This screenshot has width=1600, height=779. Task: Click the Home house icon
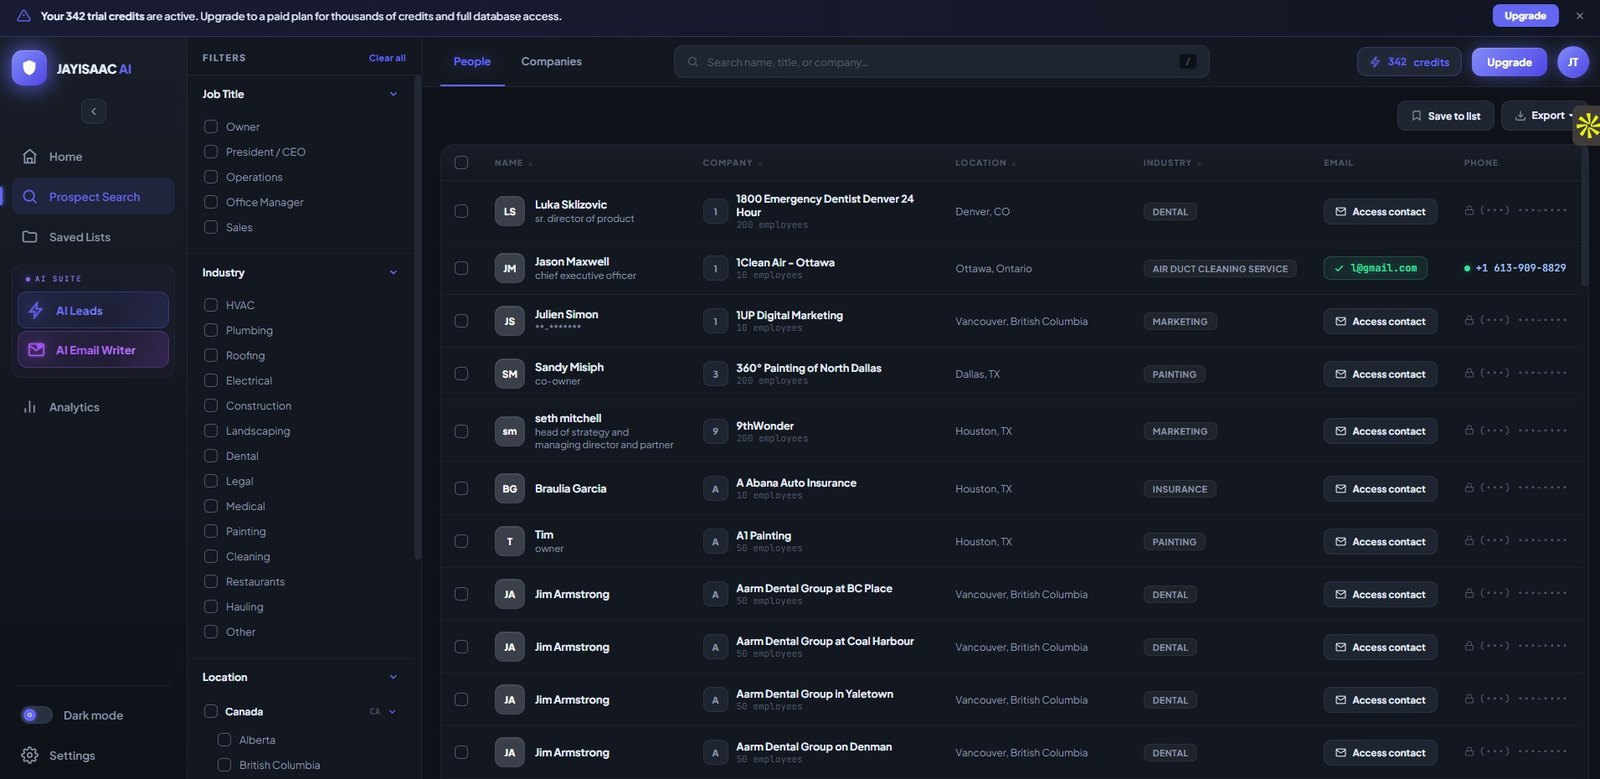coord(30,157)
